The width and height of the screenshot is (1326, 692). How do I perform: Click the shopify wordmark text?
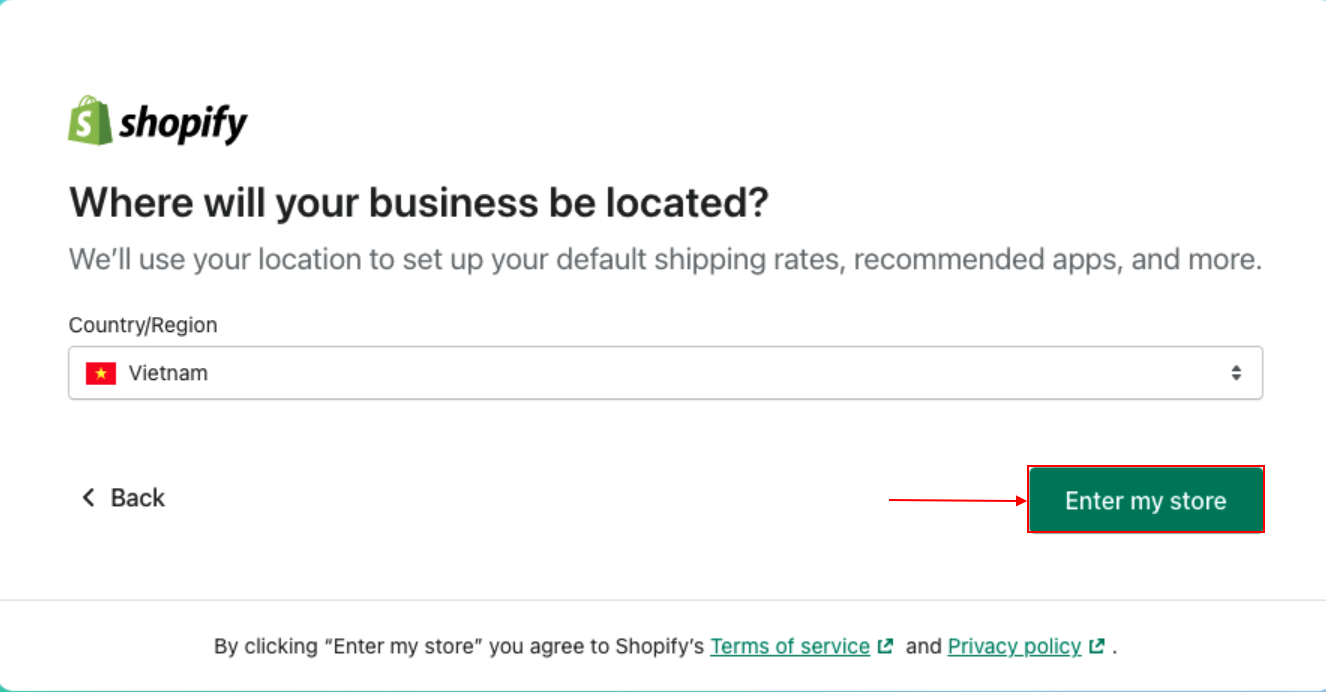click(x=183, y=124)
